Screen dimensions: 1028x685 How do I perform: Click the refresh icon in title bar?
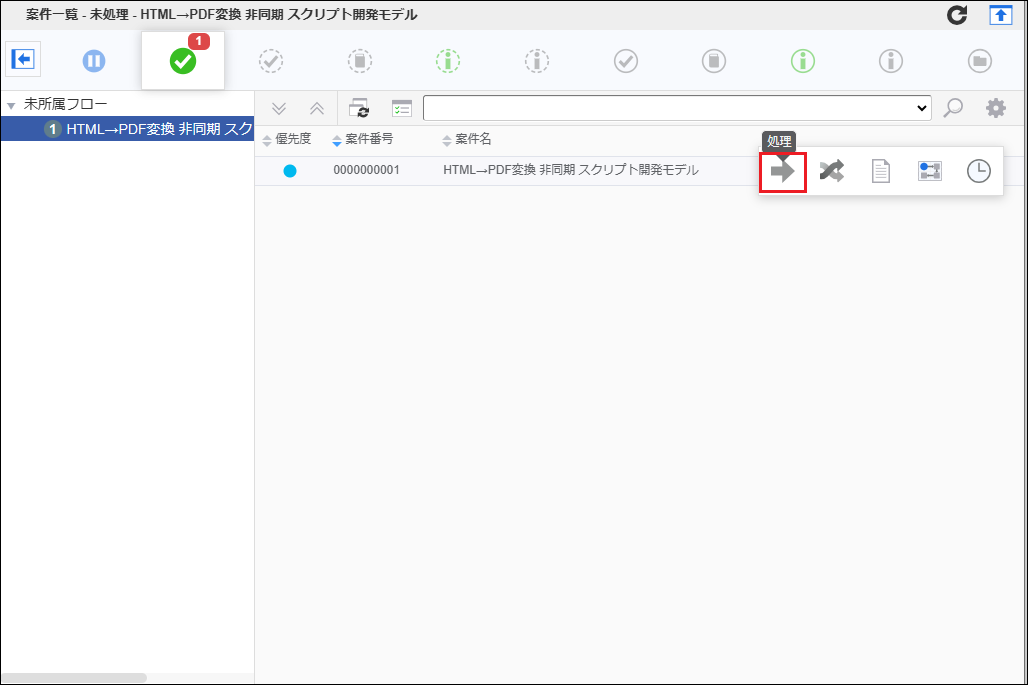click(x=957, y=15)
